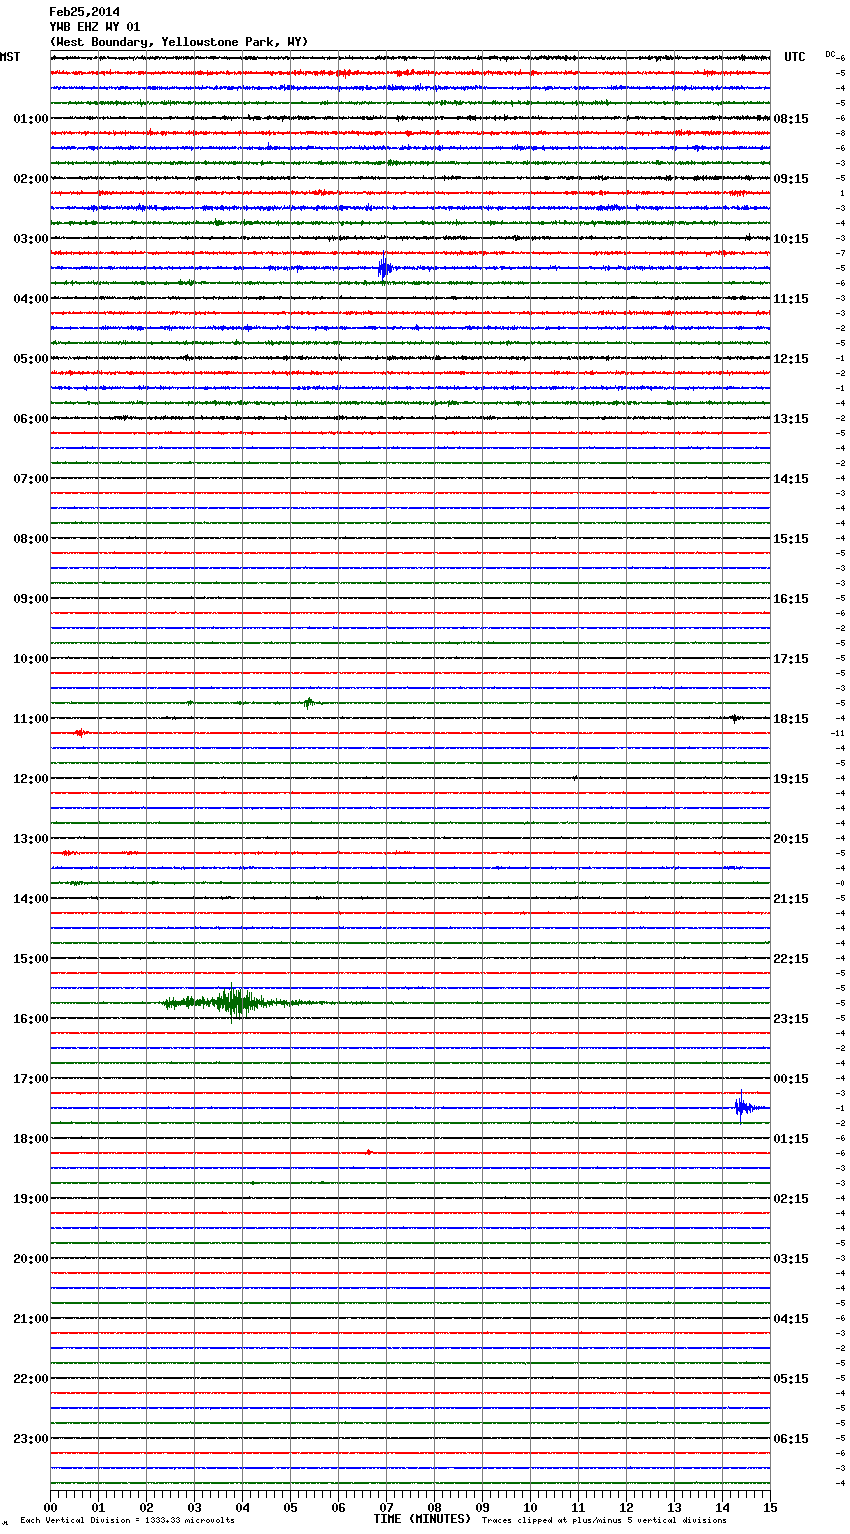Click the red blip after 13:00 MST

coord(67,853)
